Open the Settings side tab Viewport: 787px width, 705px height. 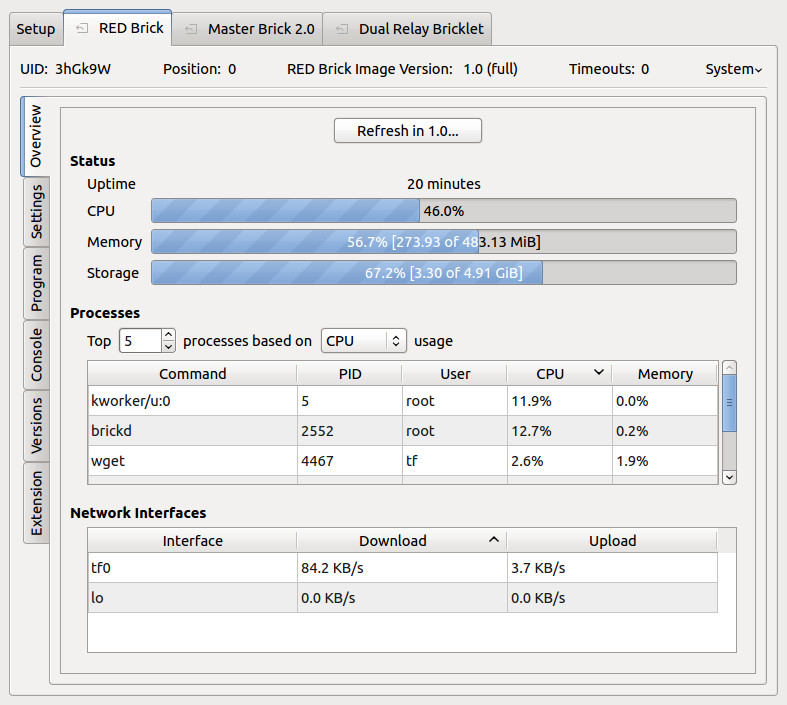[37, 212]
